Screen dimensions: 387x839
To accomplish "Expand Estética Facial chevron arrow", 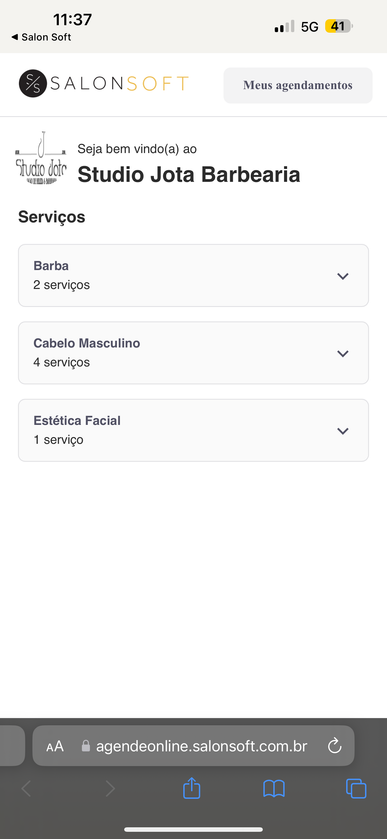I will (343, 431).
